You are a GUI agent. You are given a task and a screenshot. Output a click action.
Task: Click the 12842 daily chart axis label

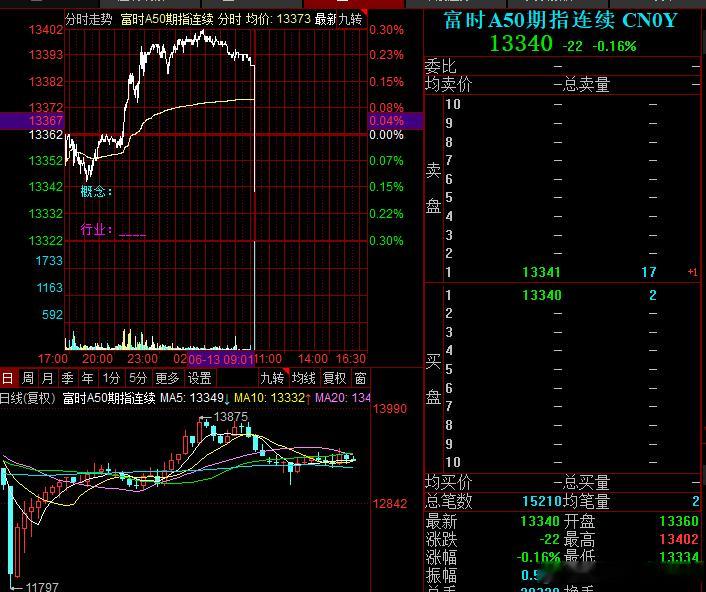(x=390, y=504)
